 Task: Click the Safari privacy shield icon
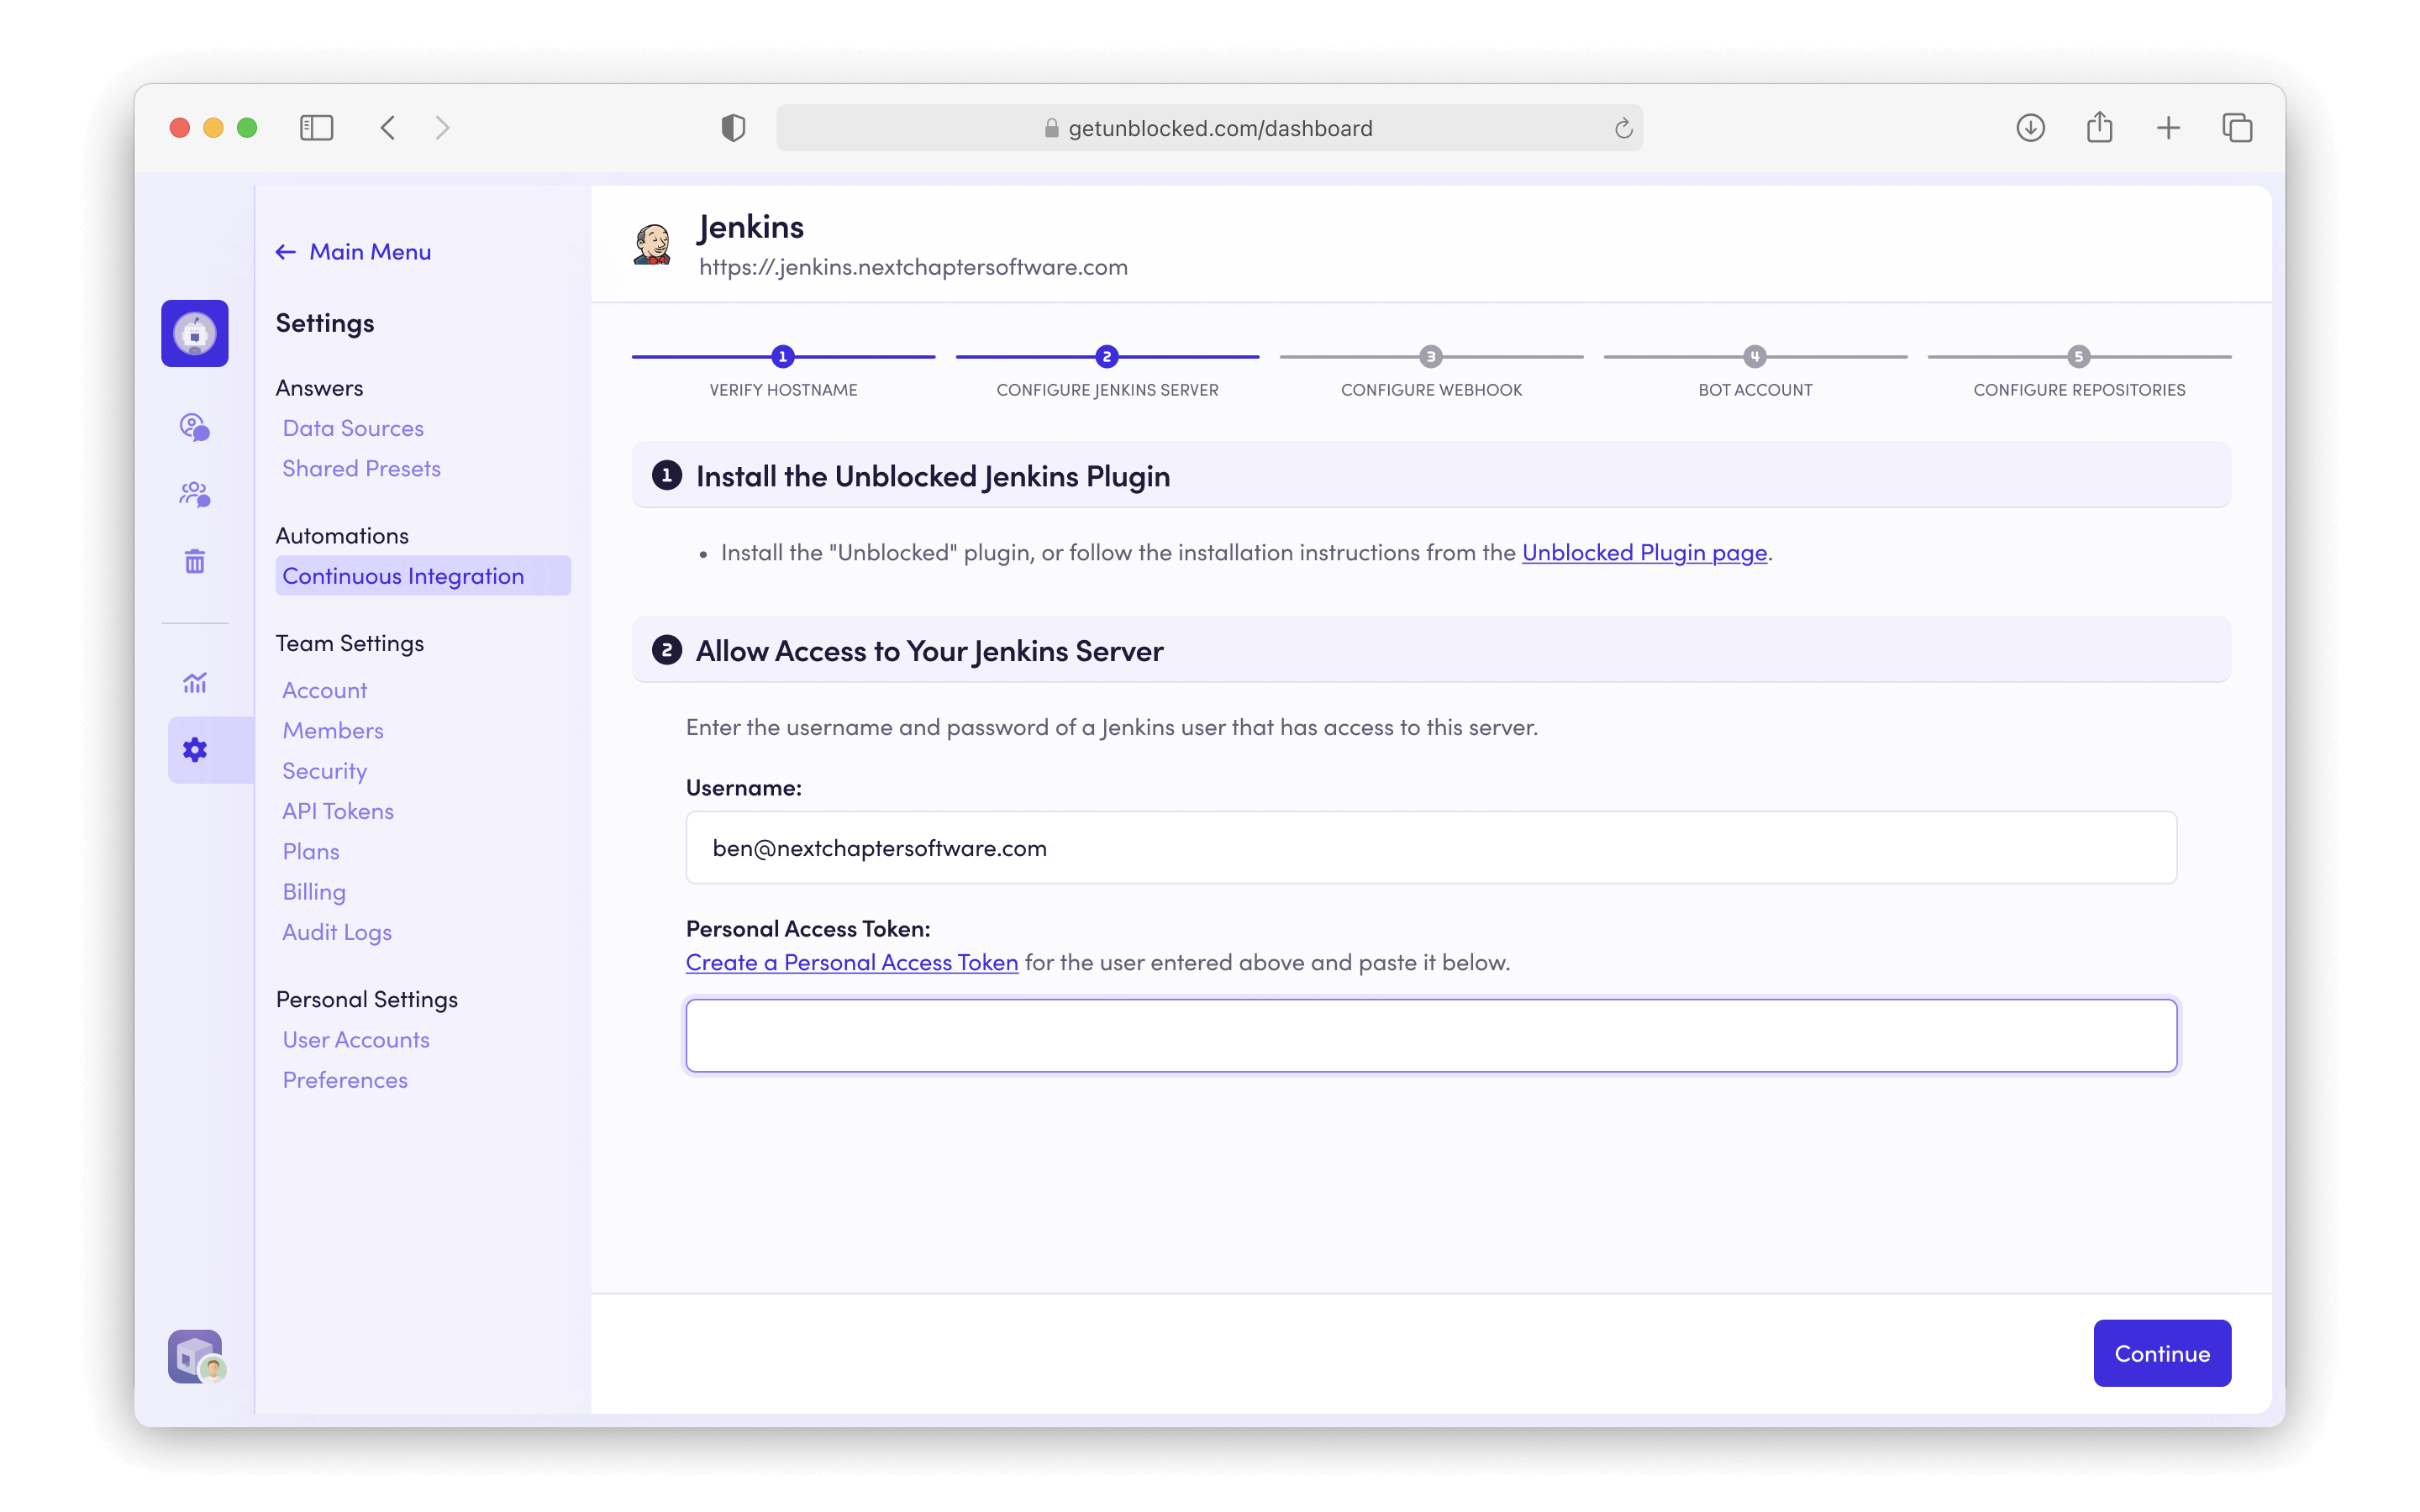pyautogui.click(x=733, y=128)
